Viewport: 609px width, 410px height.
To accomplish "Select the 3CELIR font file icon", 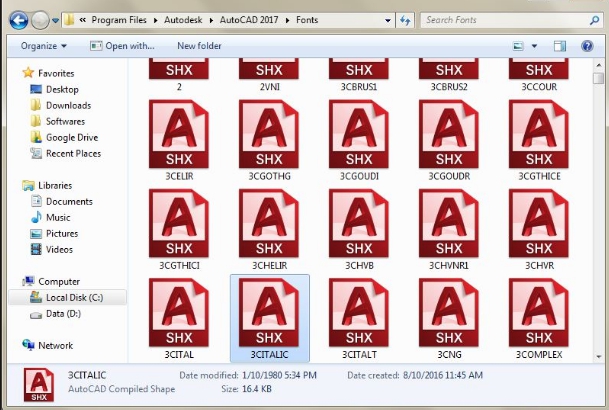I will point(179,134).
